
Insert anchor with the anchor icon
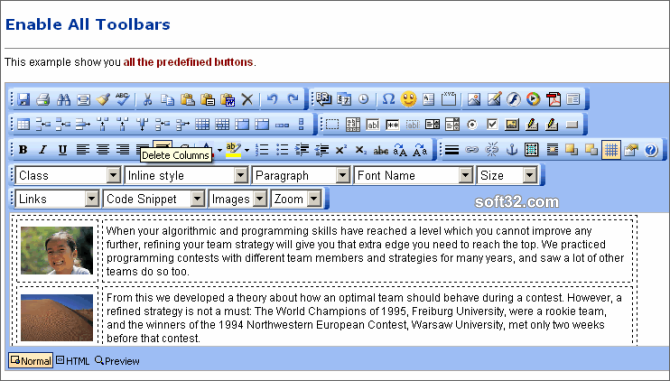tap(511, 149)
